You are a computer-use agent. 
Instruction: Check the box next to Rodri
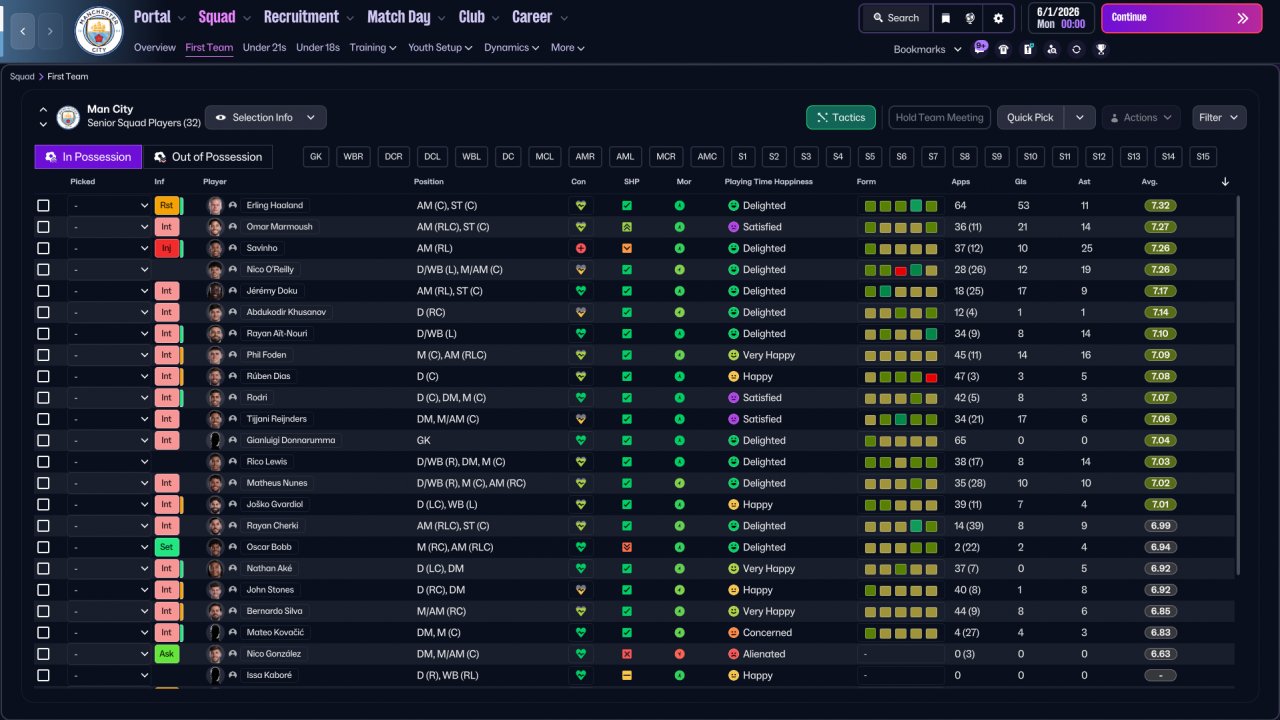[x=43, y=398]
